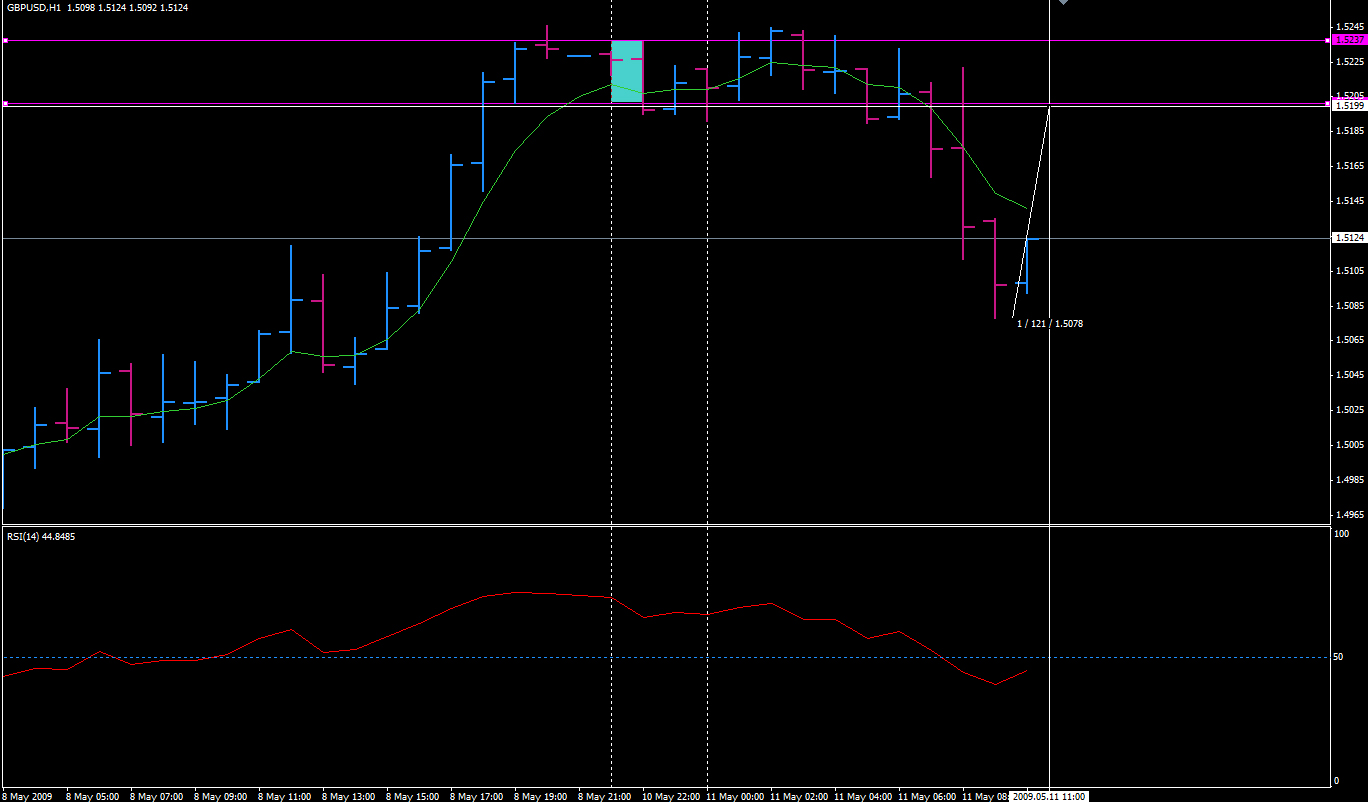1368x802 pixels.
Task: Click the magenta 1.5237 price label
Action: [1349, 41]
